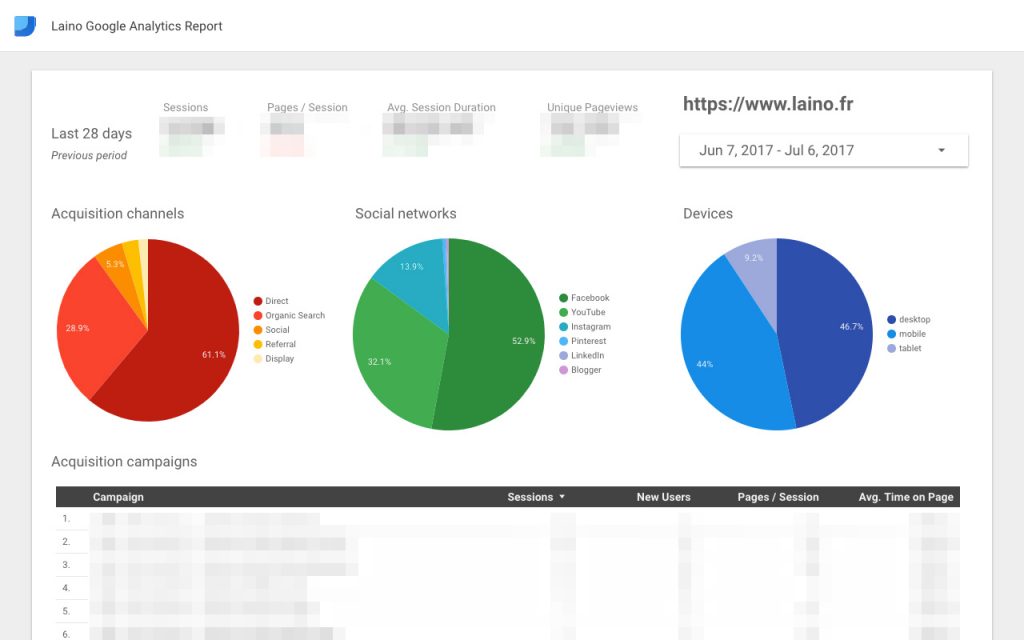Click the Previous period label
1024x640 pixels.
click(89, 155)
